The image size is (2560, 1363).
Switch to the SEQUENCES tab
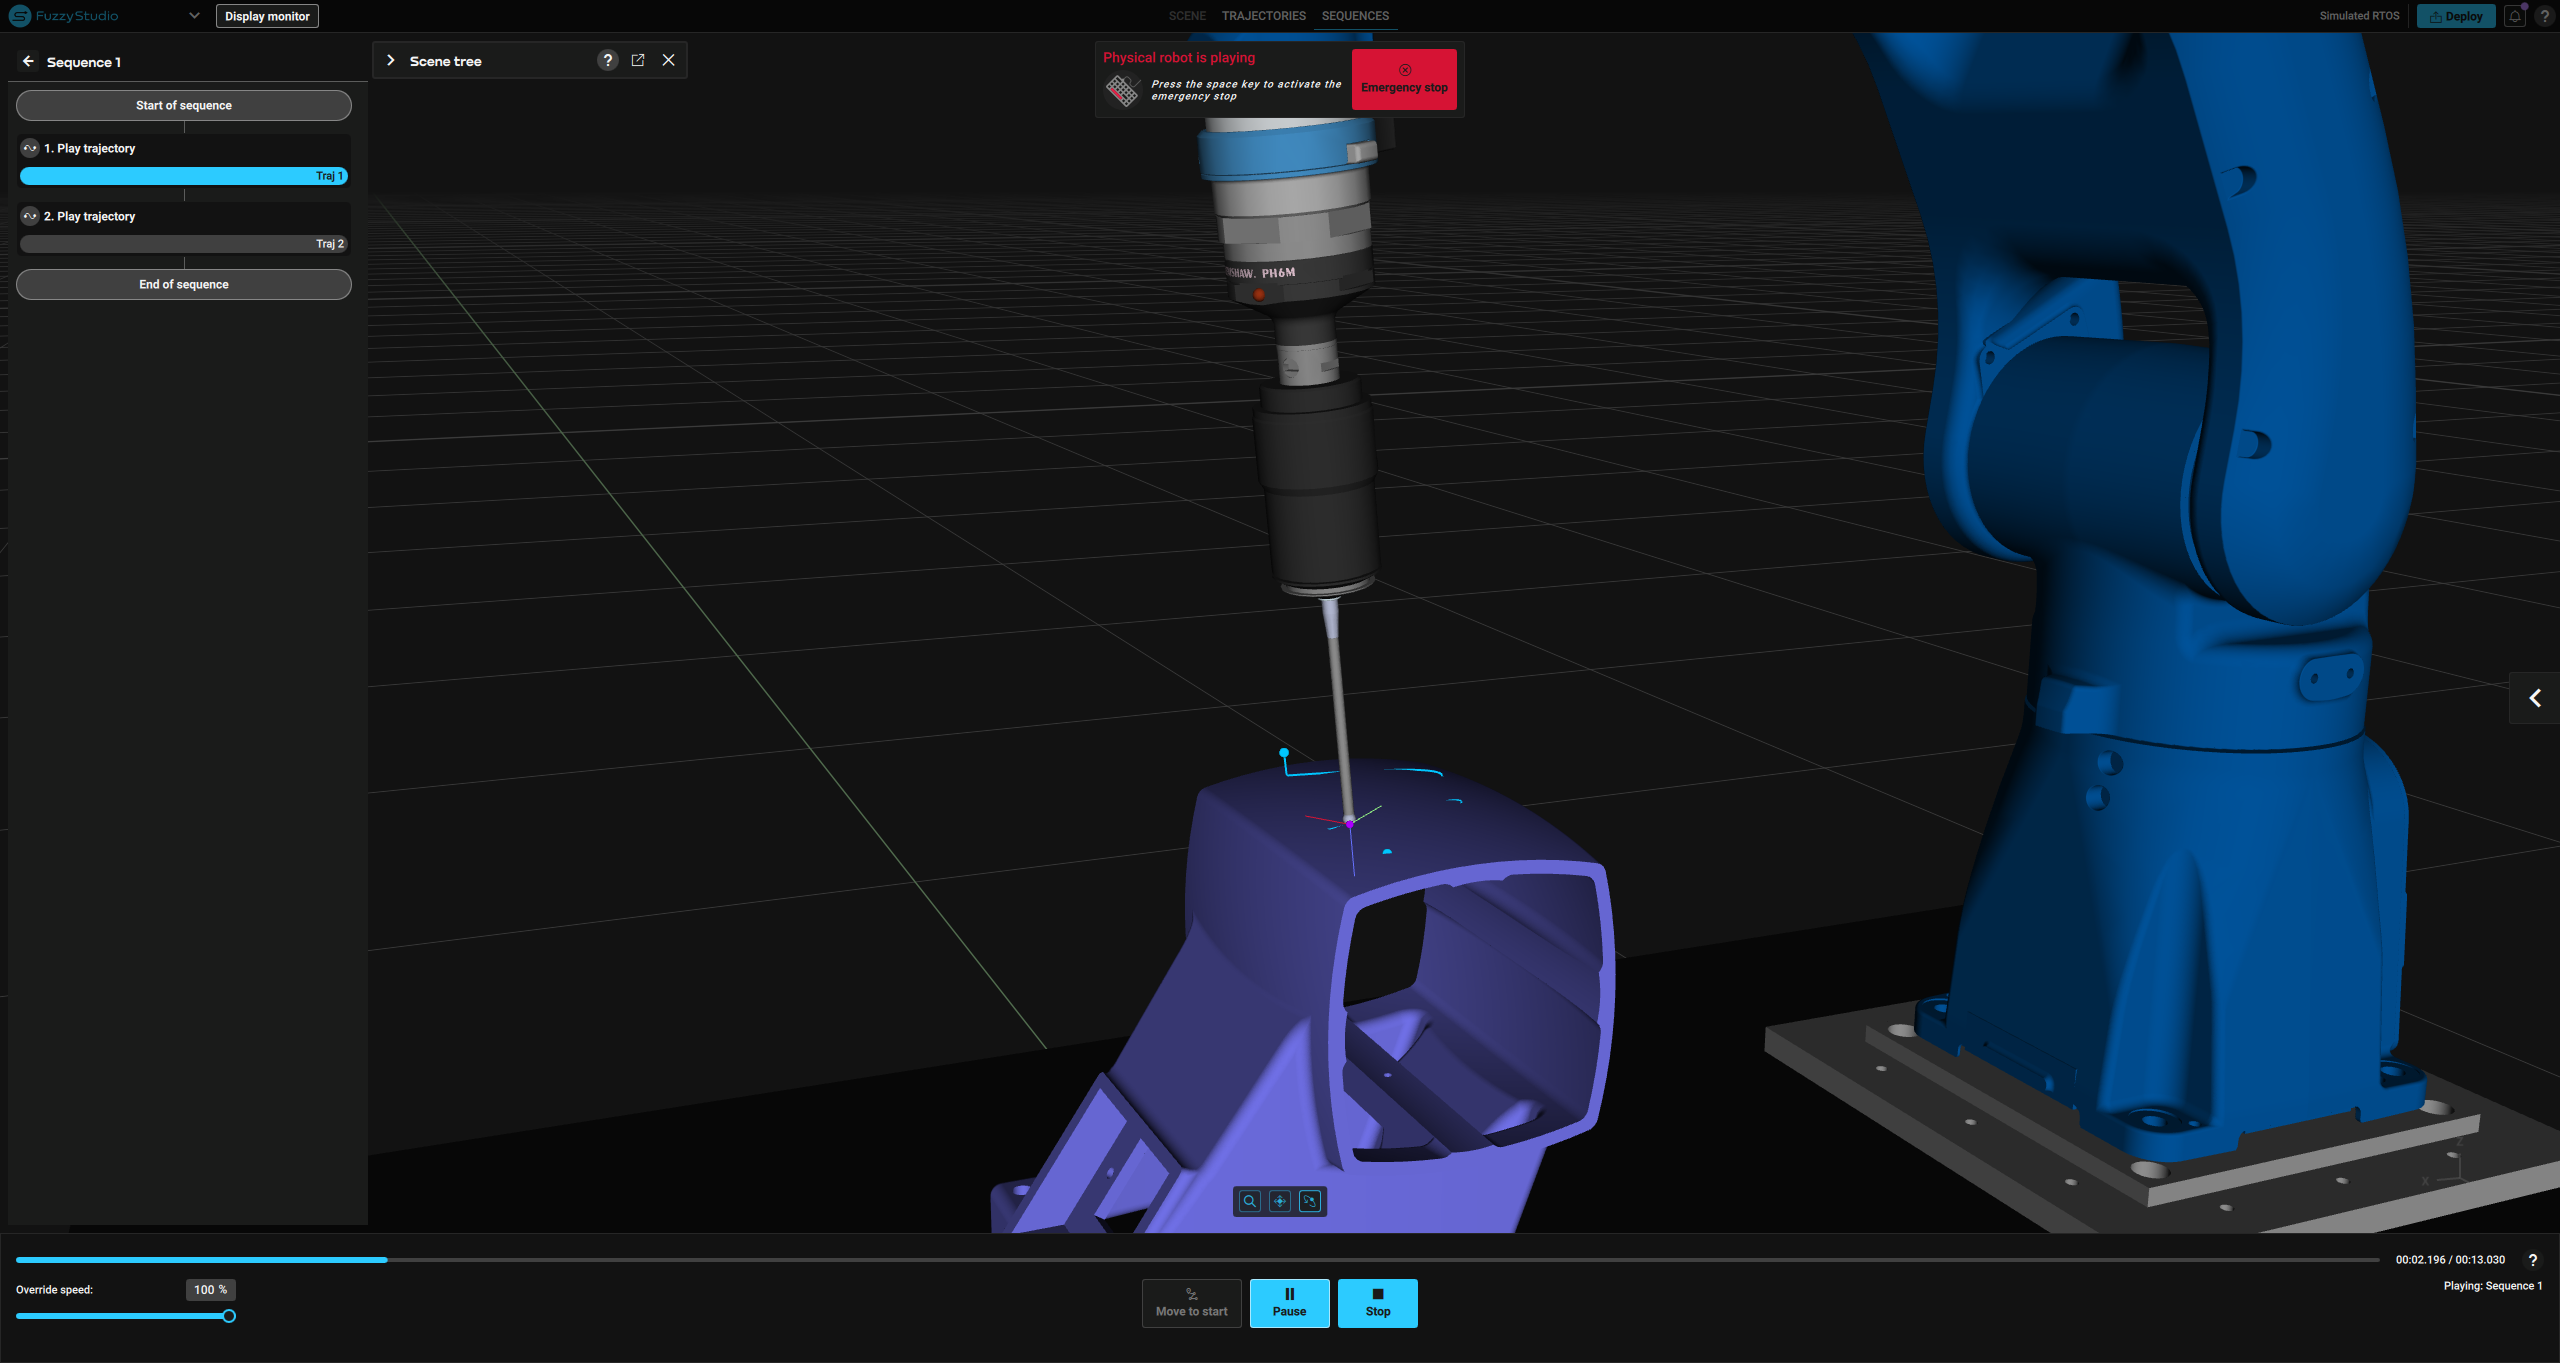tap(1355, 16)
